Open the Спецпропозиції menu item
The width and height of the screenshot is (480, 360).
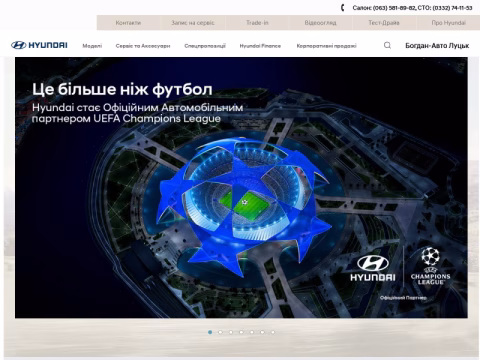coord(205,46)
